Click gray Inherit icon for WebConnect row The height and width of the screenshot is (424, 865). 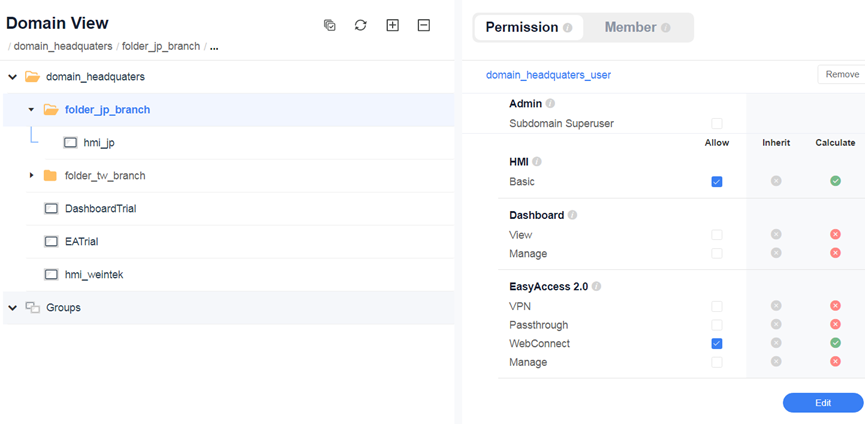click(x=776, y=343)
